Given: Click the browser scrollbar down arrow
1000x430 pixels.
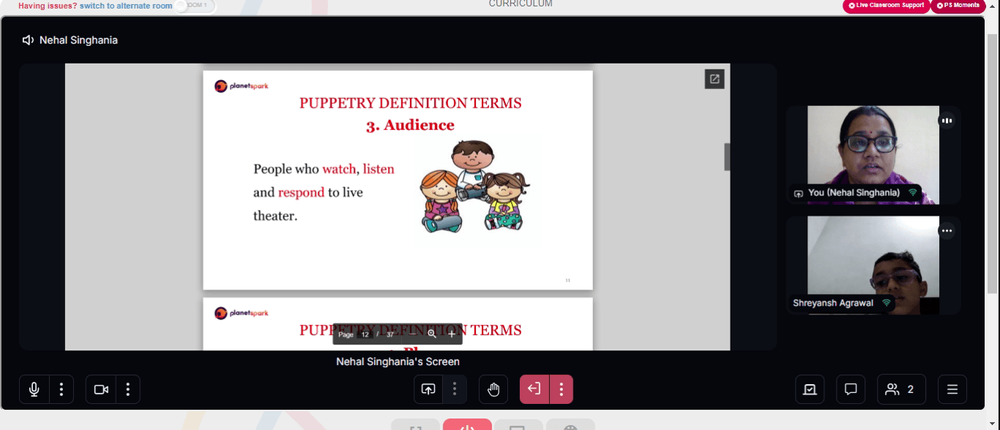Looking at the screenshot, I should (x=994, y=424).
